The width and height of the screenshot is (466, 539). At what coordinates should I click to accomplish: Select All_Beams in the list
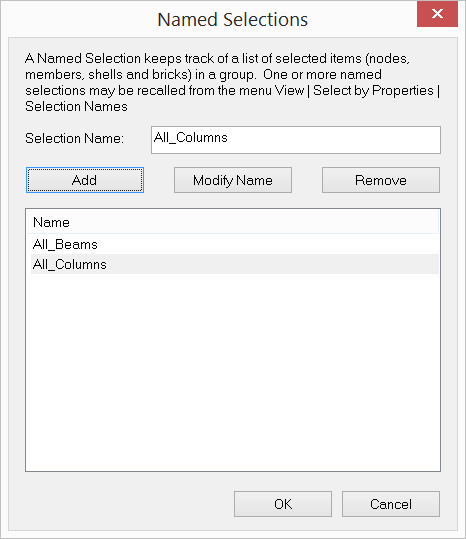[65, 244]
